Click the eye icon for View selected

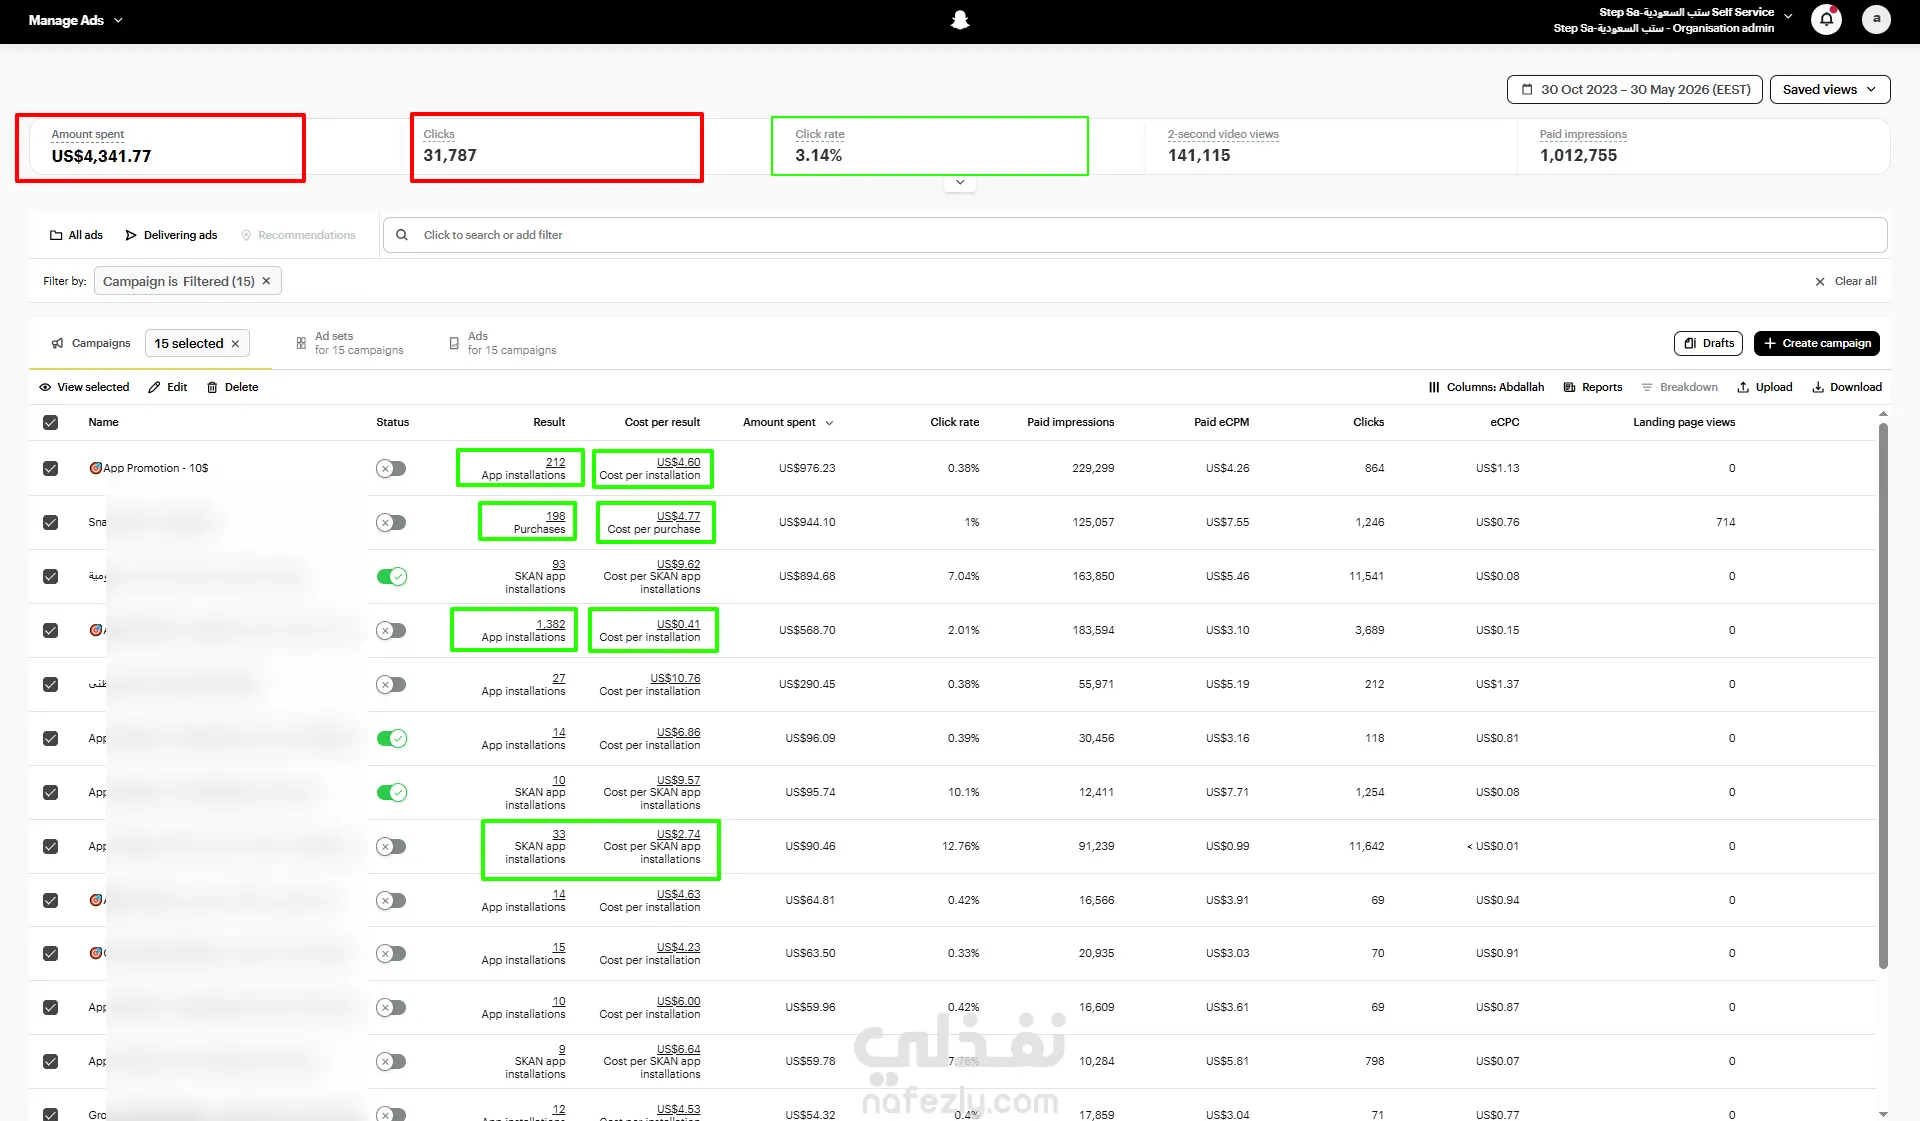click(45, 387)
